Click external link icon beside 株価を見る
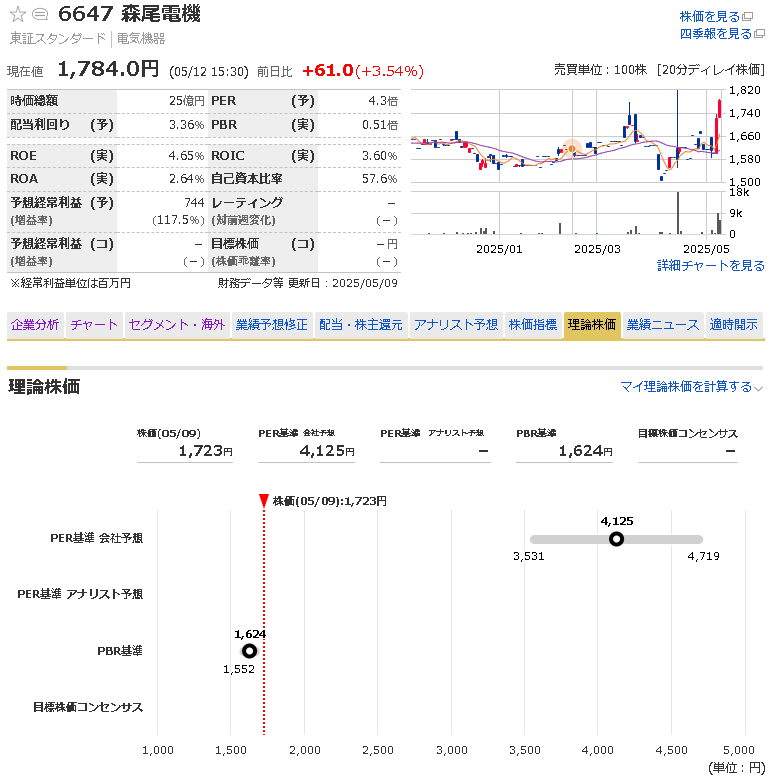Viewport: 773px width, 780px height. point(760,17)
